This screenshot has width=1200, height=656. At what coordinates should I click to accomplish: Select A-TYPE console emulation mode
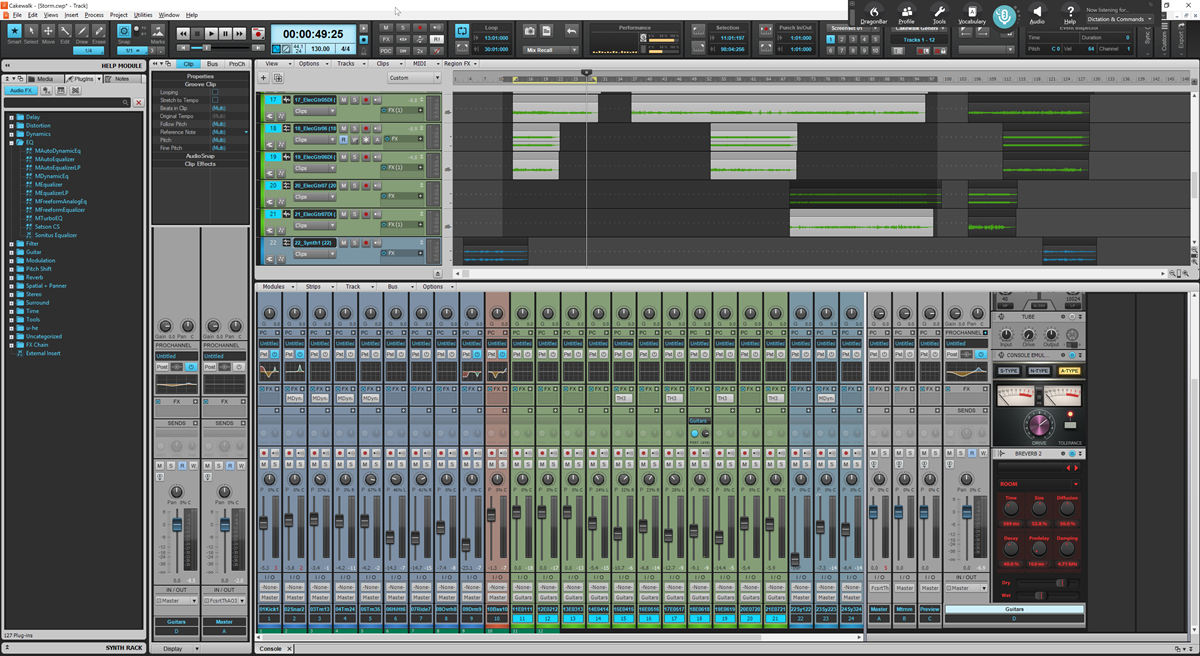click(x=1069, y=372)
